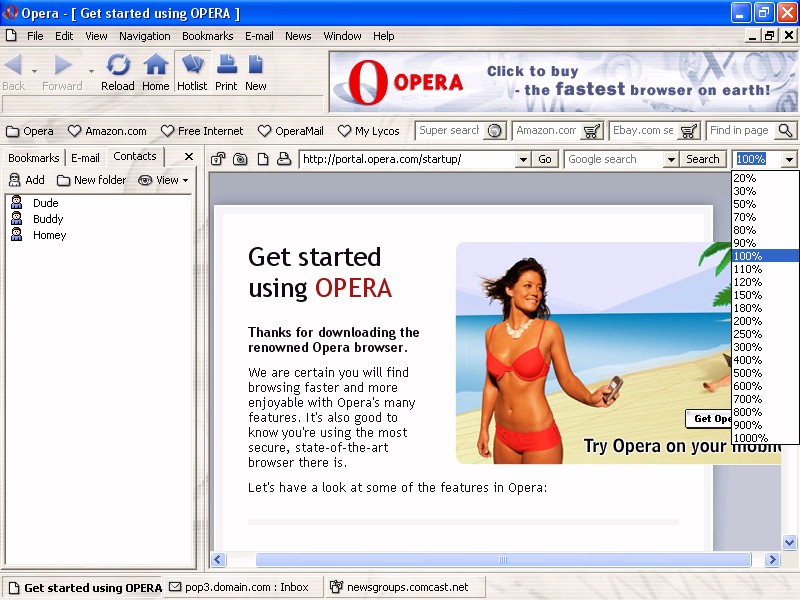Click the Opera banner advertisement
The height and width of the screenshot is (600, 800).
click(x=563, y=82)
